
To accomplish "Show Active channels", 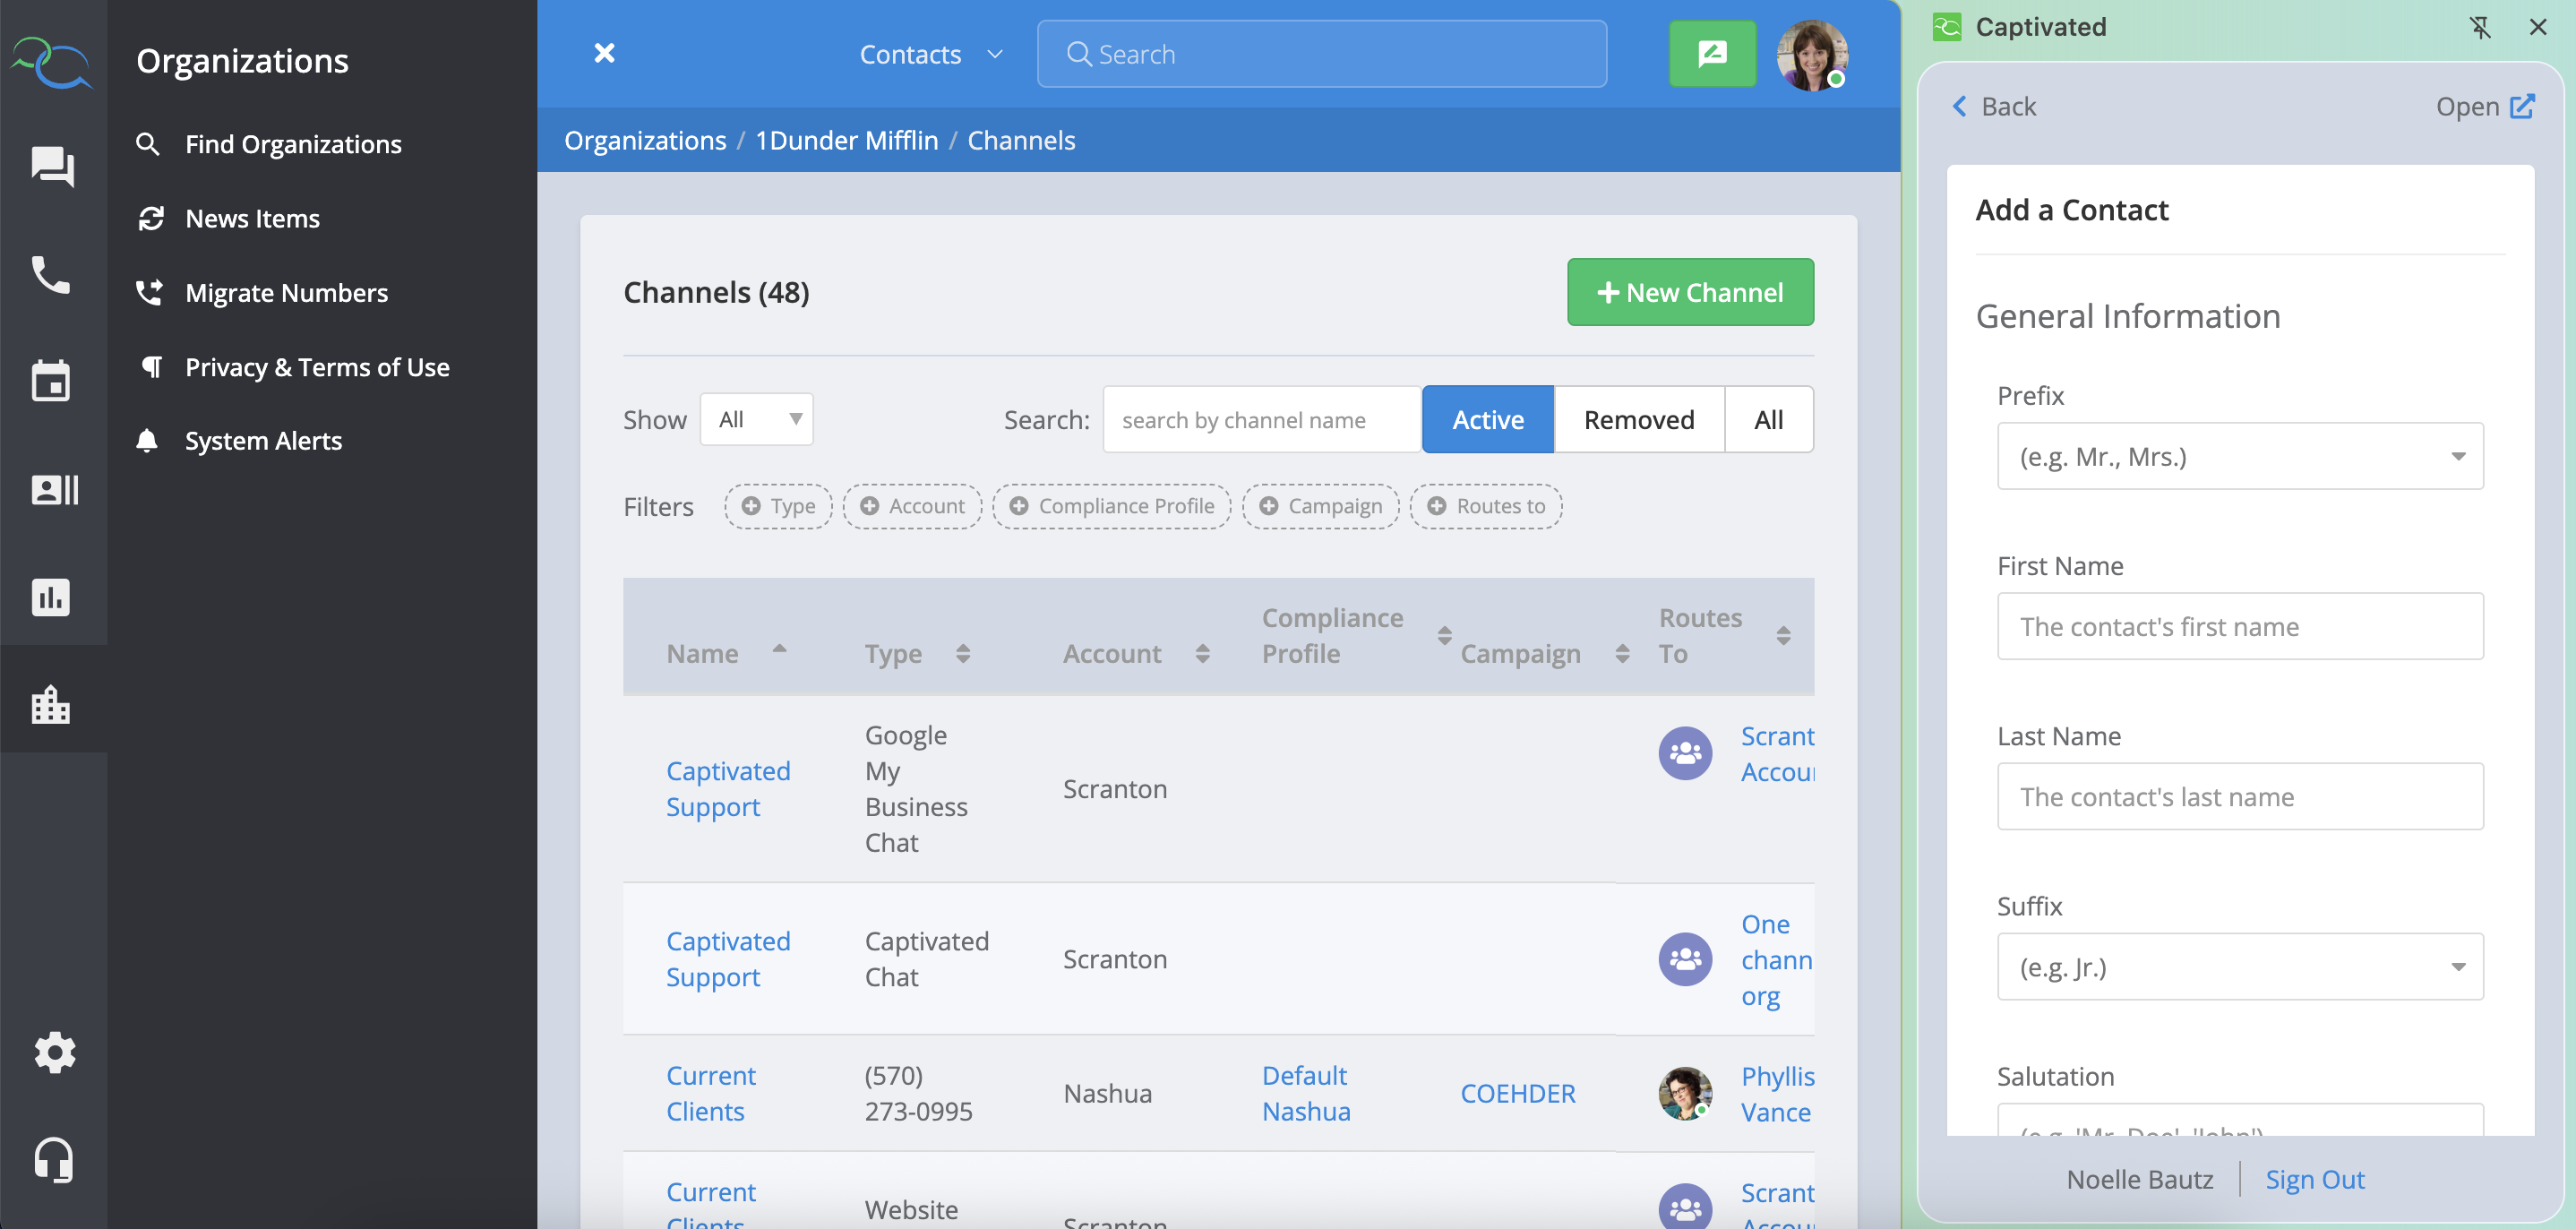I will click(1488, 419).
